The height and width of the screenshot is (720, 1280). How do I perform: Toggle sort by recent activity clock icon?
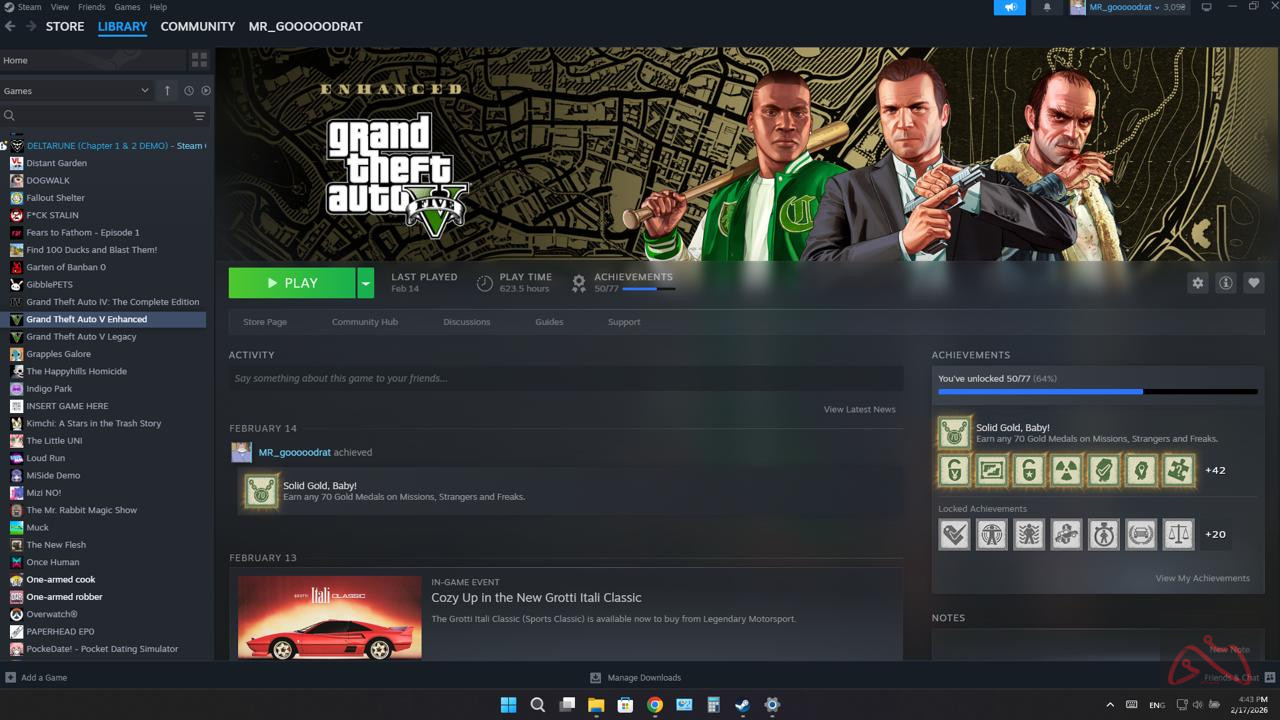(x=188, y=91)
